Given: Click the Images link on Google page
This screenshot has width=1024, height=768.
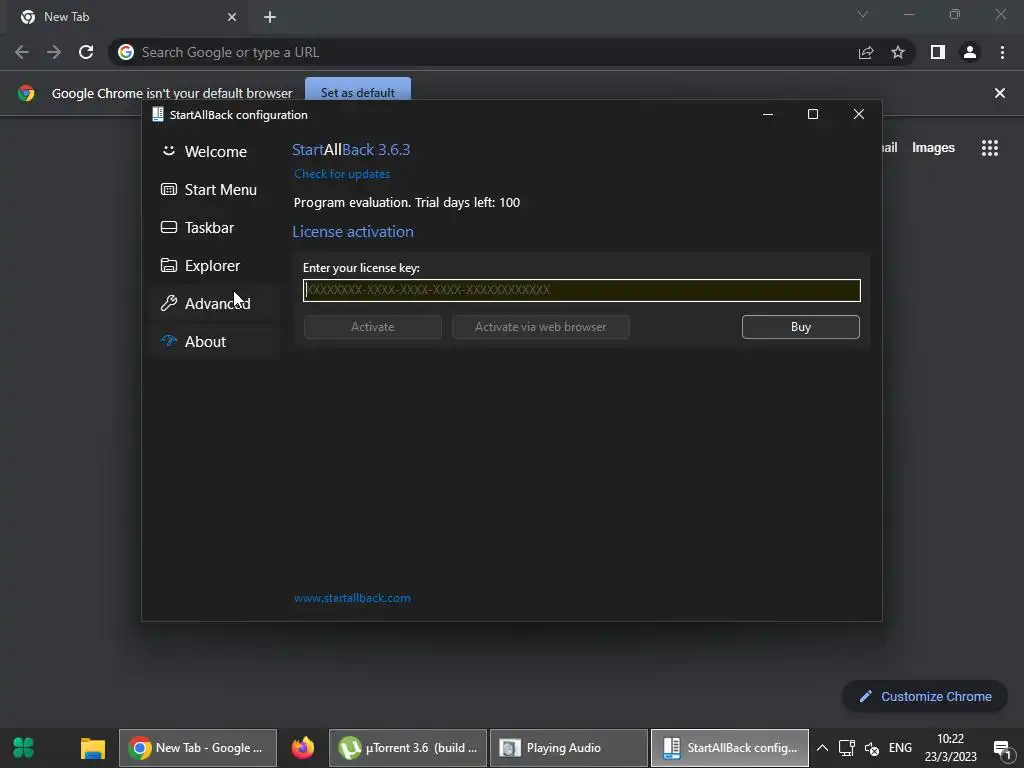Looking at the screenshot, I should [x=933, y=148].
